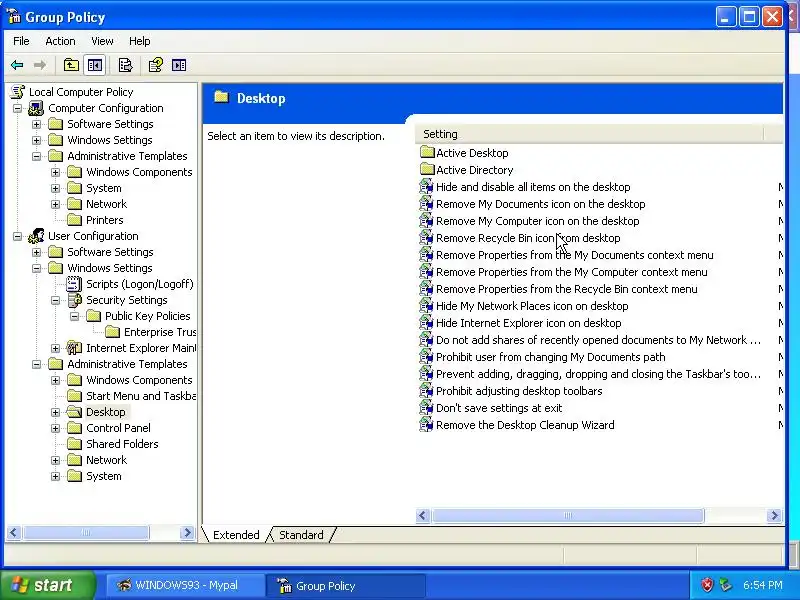Click the policy icon for Hide and disable all items
Viewport: 800px width, 600px height.
[x=426, y=187]
